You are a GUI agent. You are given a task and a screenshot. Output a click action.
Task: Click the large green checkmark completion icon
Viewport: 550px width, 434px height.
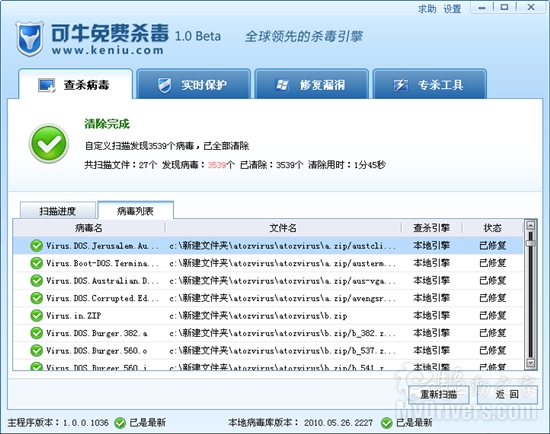coord(49,143)
